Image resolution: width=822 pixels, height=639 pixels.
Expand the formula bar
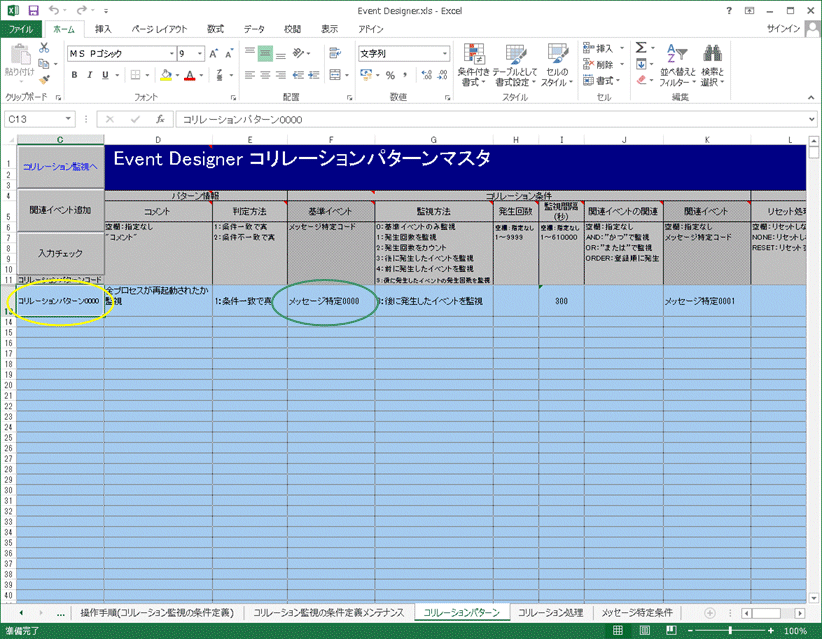811,120
